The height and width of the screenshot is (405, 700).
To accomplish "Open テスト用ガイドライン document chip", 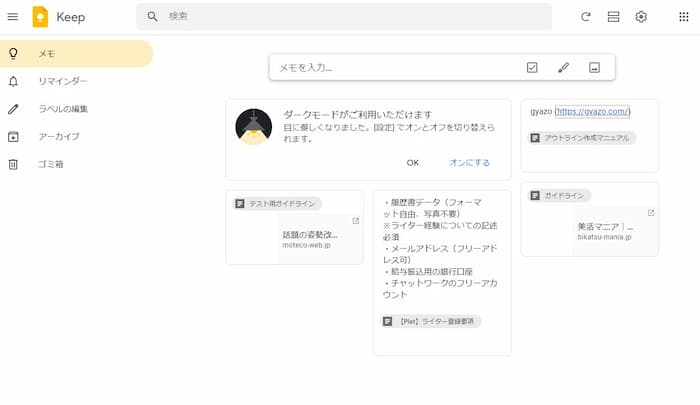I will [x=277, y=204].
